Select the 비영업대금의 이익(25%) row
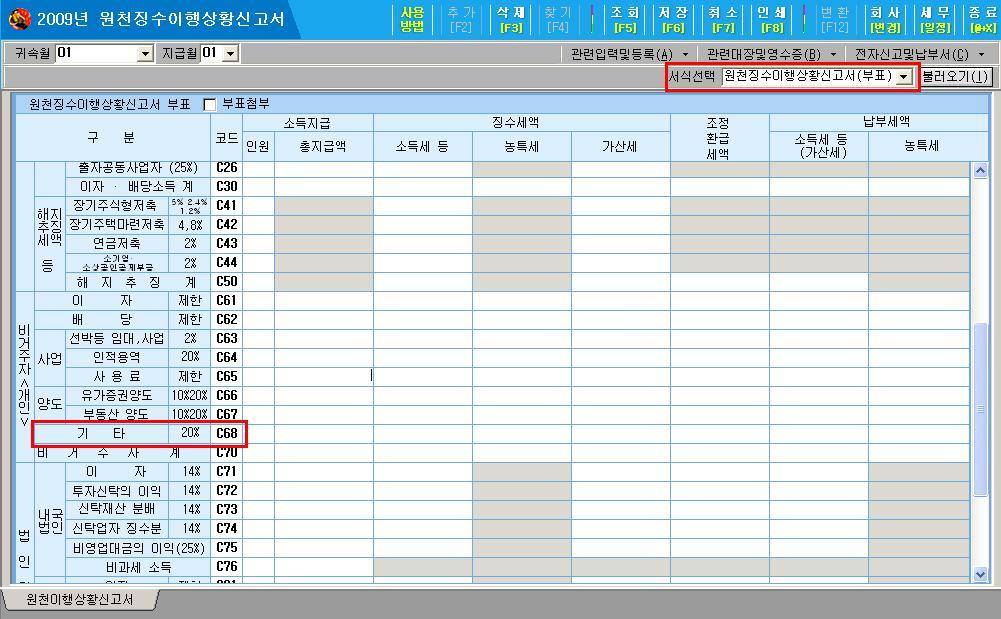 [137, 548]
